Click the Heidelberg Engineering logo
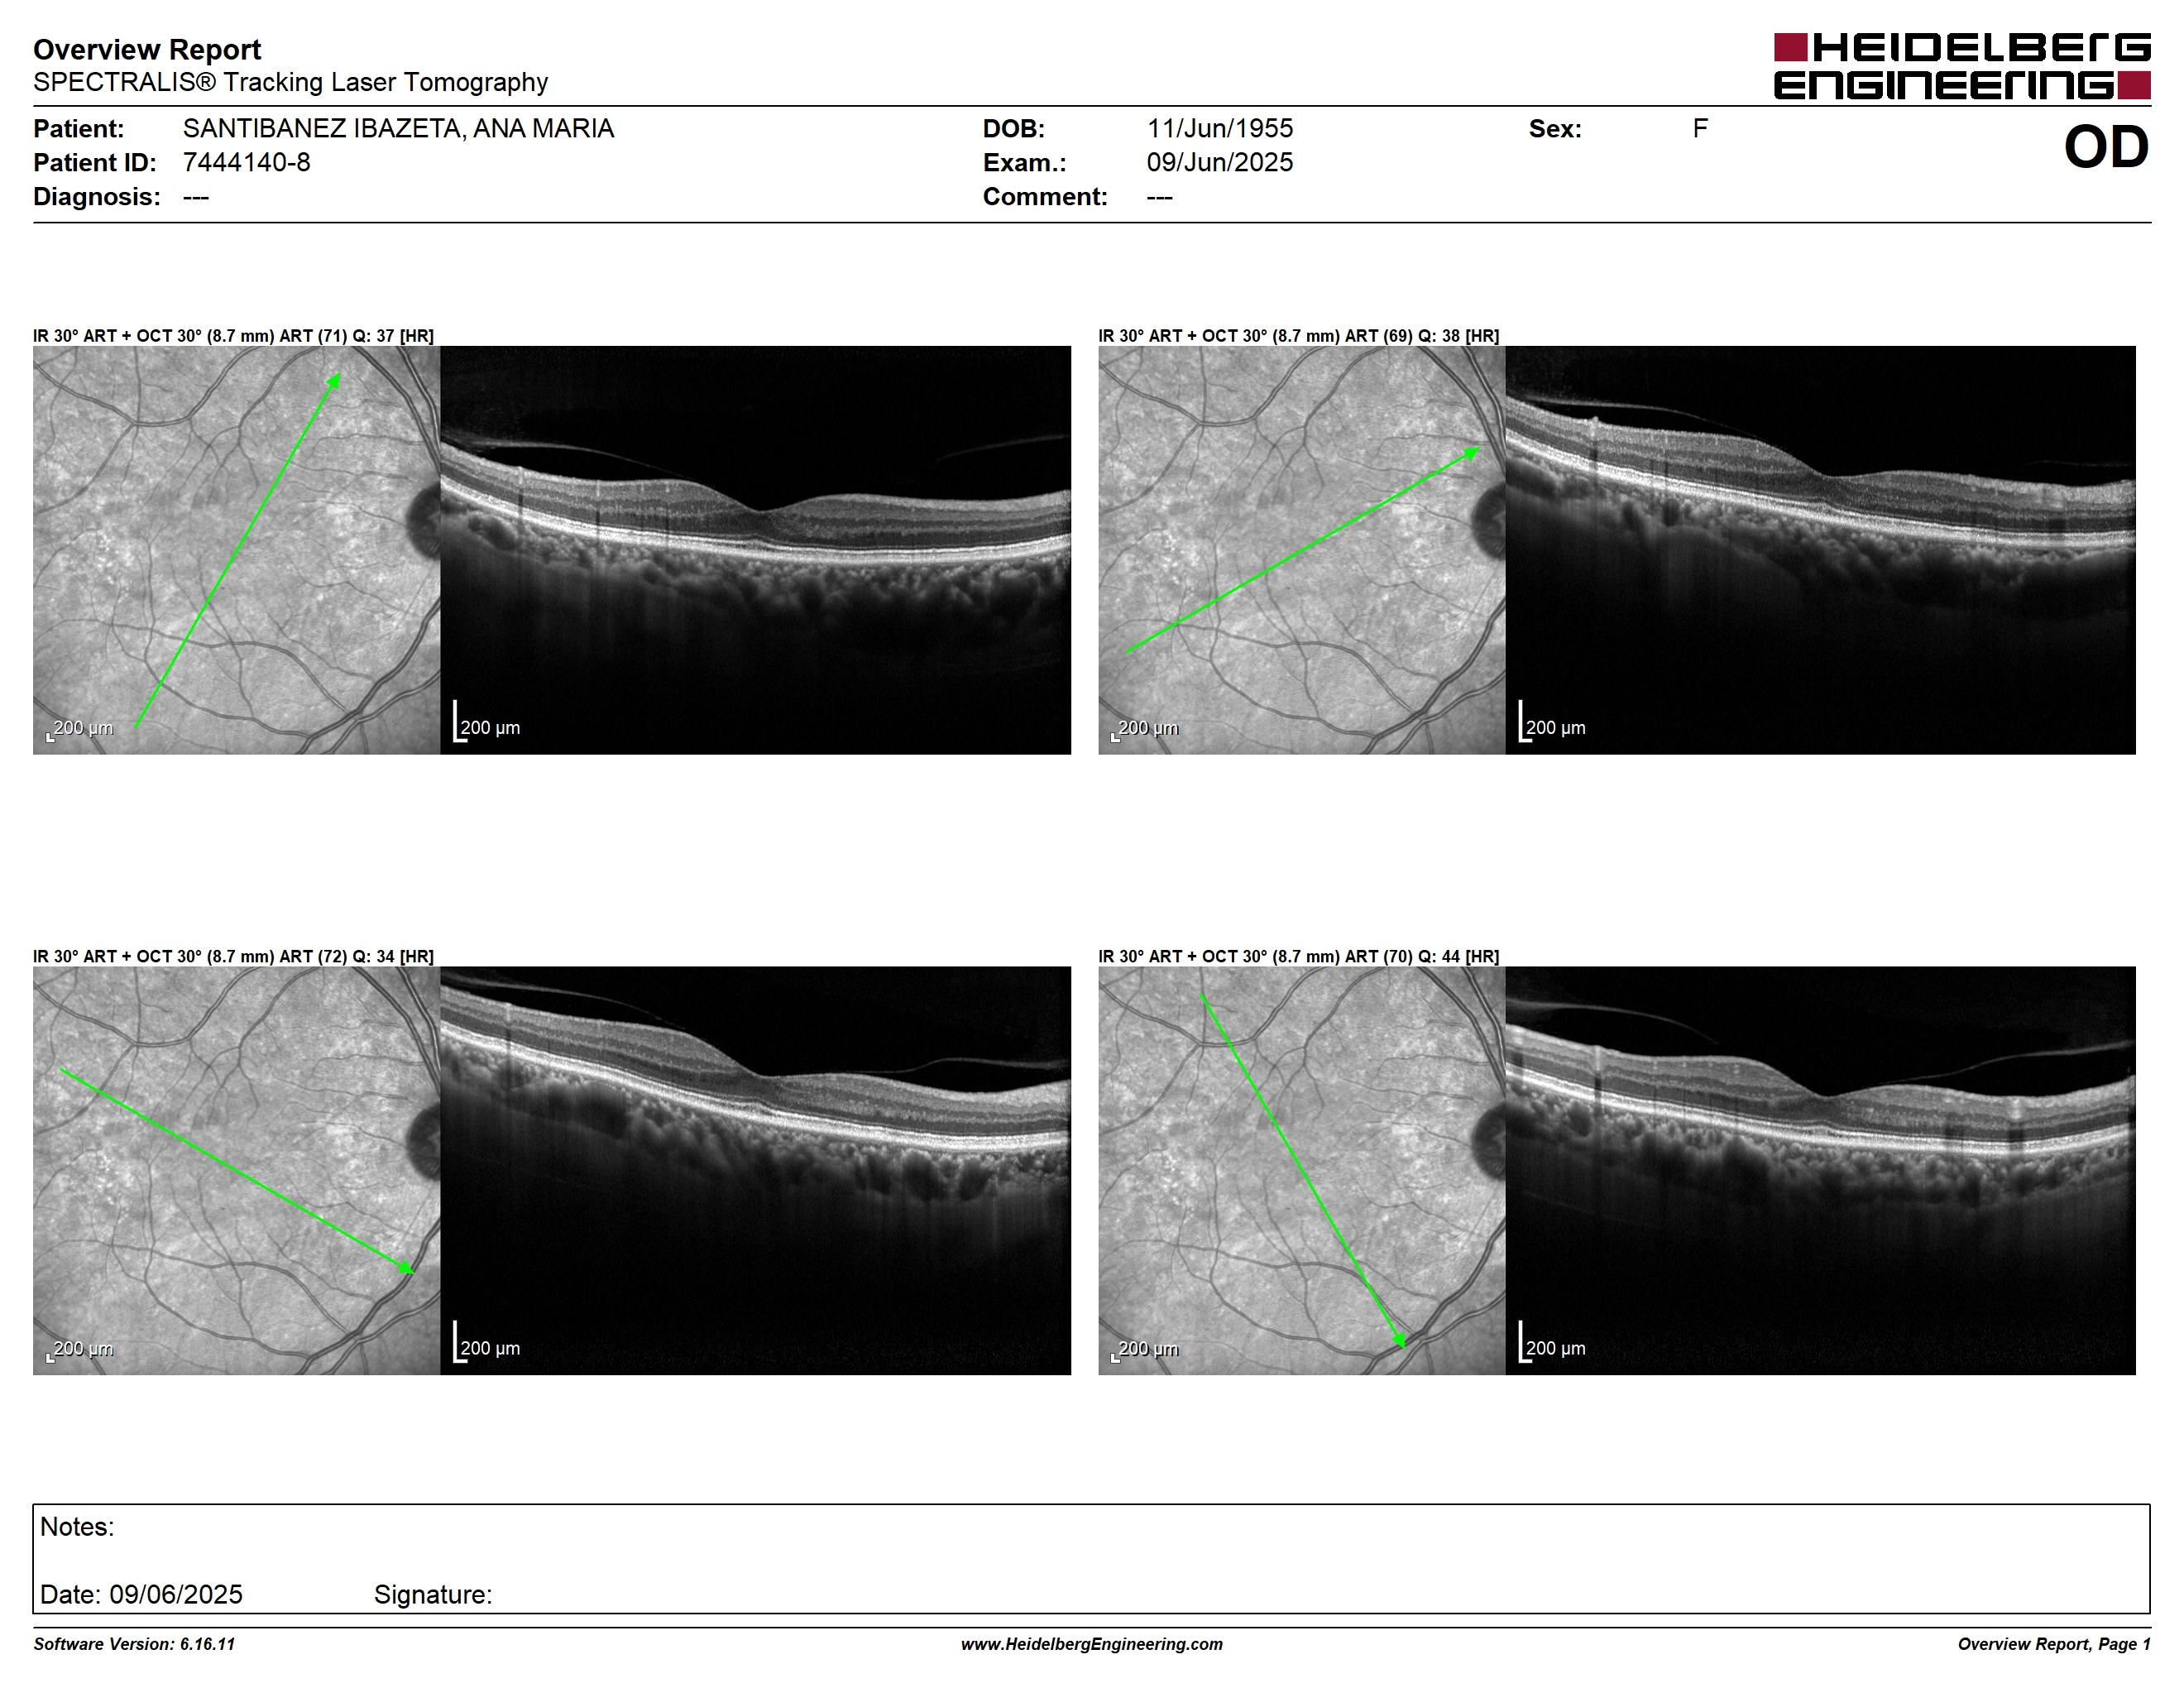This screenshot has height=1688, width=2184. coord(1962,66)
